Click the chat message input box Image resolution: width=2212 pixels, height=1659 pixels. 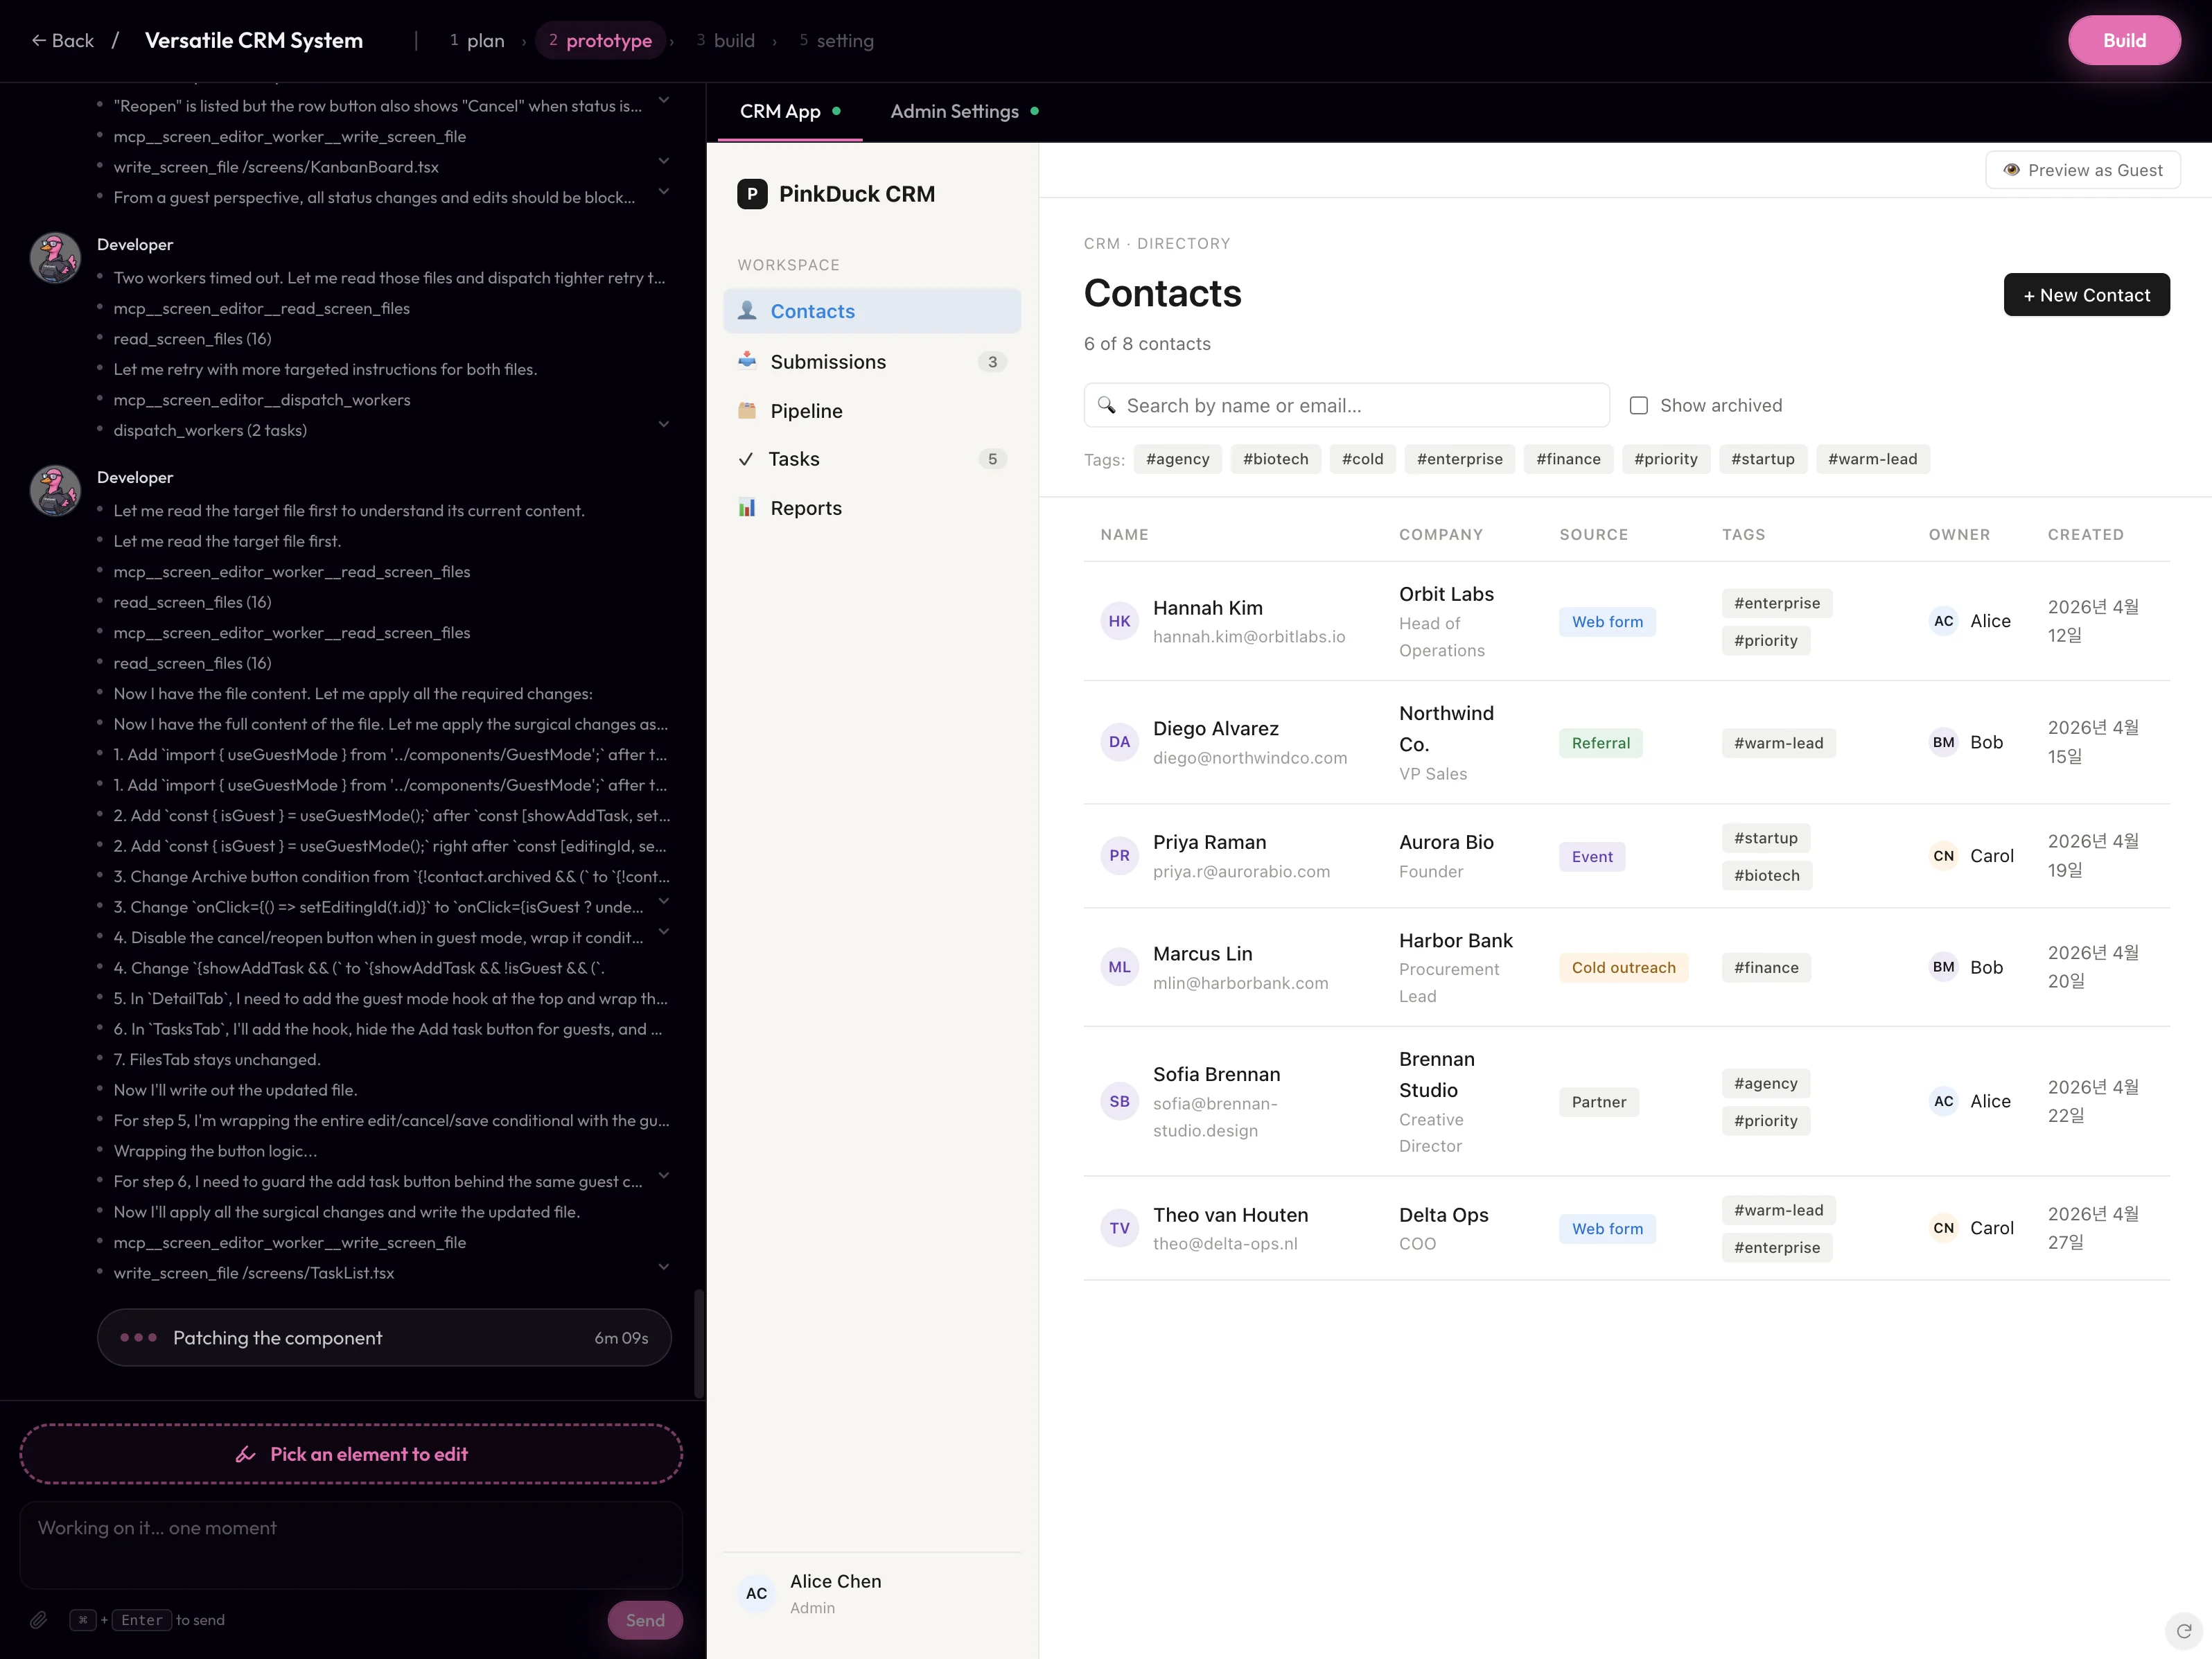pos(351,1544)
